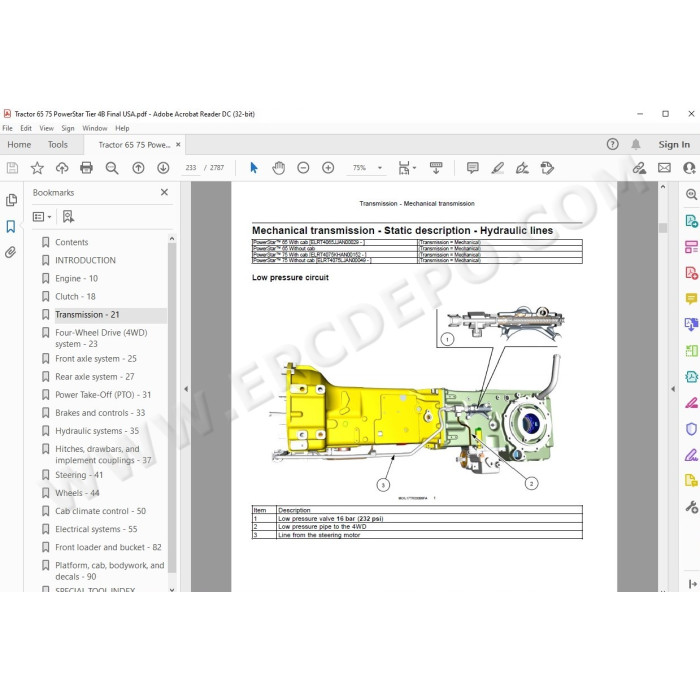Close the Bookmarks panel

[x=164, y=192]
